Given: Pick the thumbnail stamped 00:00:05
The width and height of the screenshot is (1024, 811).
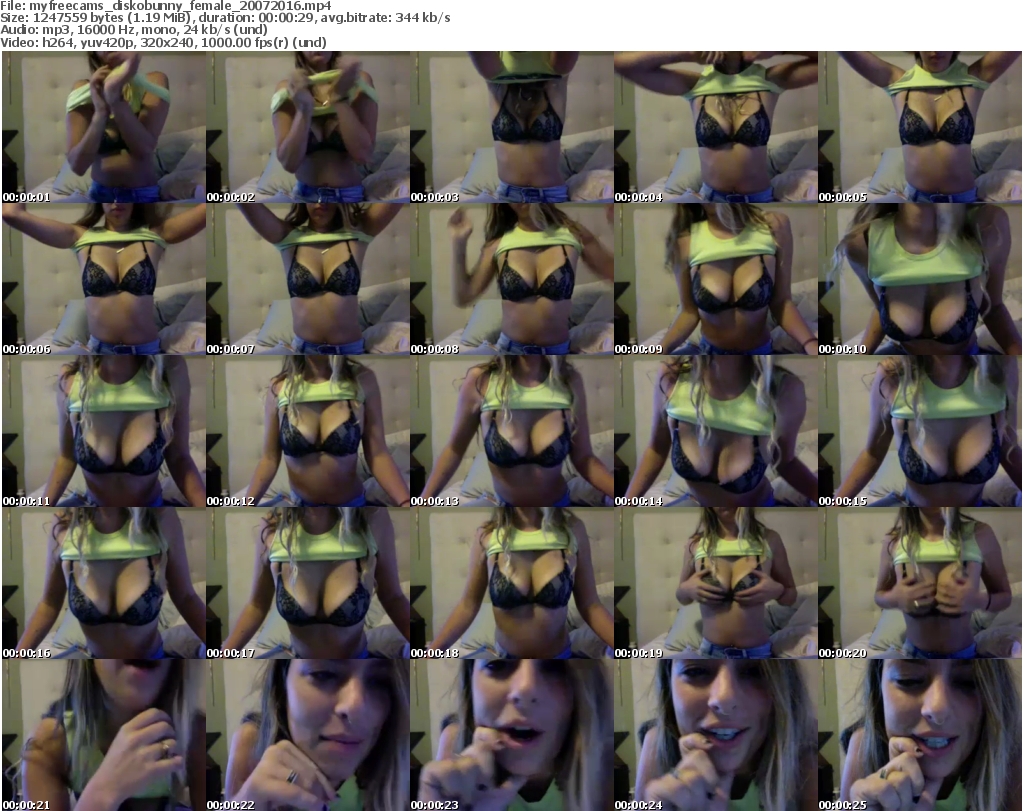Looking at the screenshot, I should point(920,127).
